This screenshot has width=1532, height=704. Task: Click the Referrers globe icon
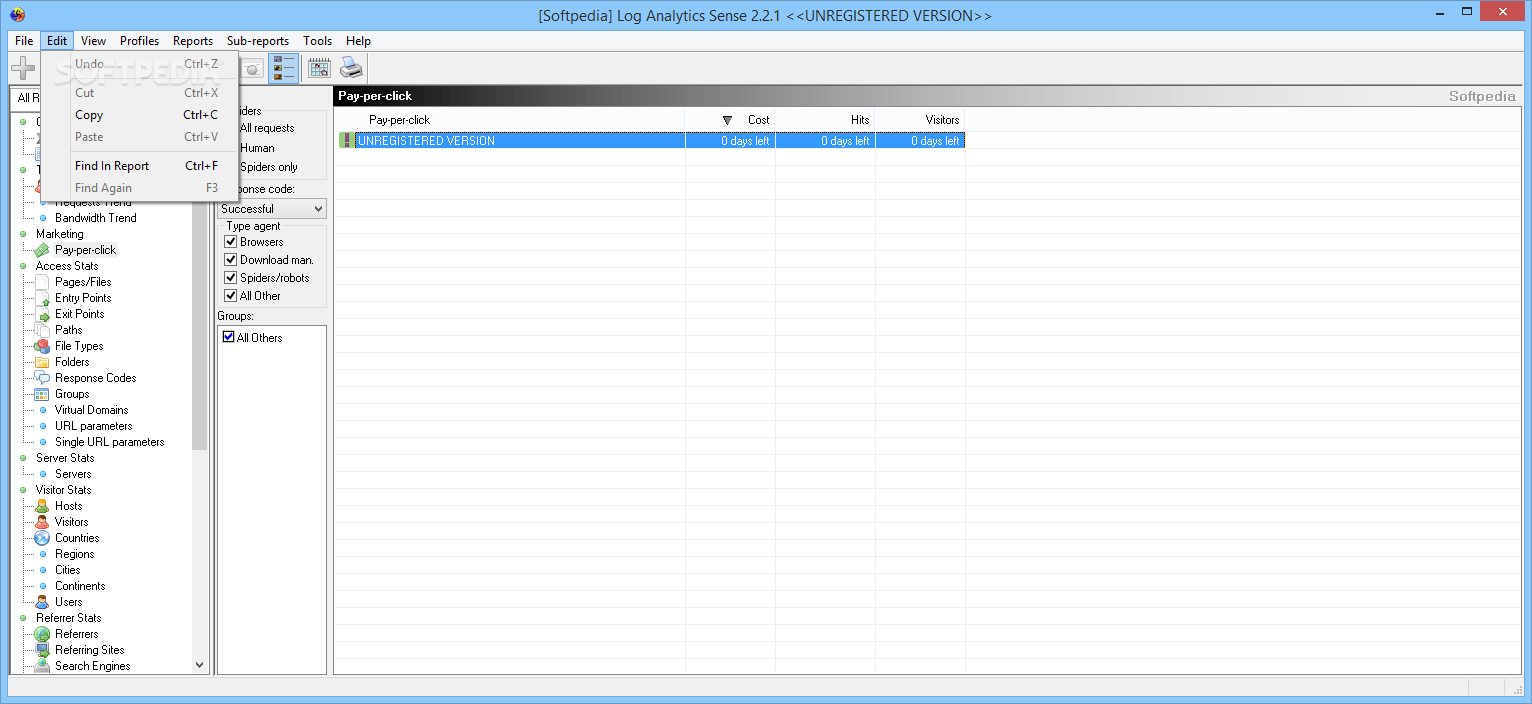pyautogui.click(x=42, y=634)
